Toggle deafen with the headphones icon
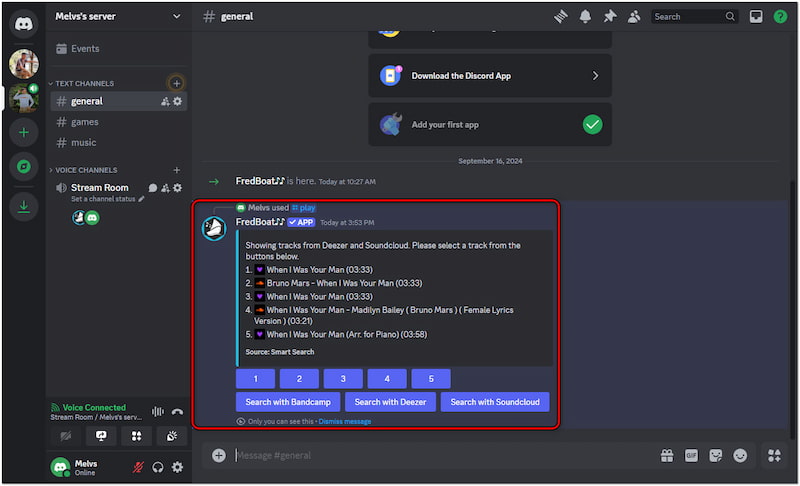The height and width of the screenshot is (486, 800). [157, 467]
